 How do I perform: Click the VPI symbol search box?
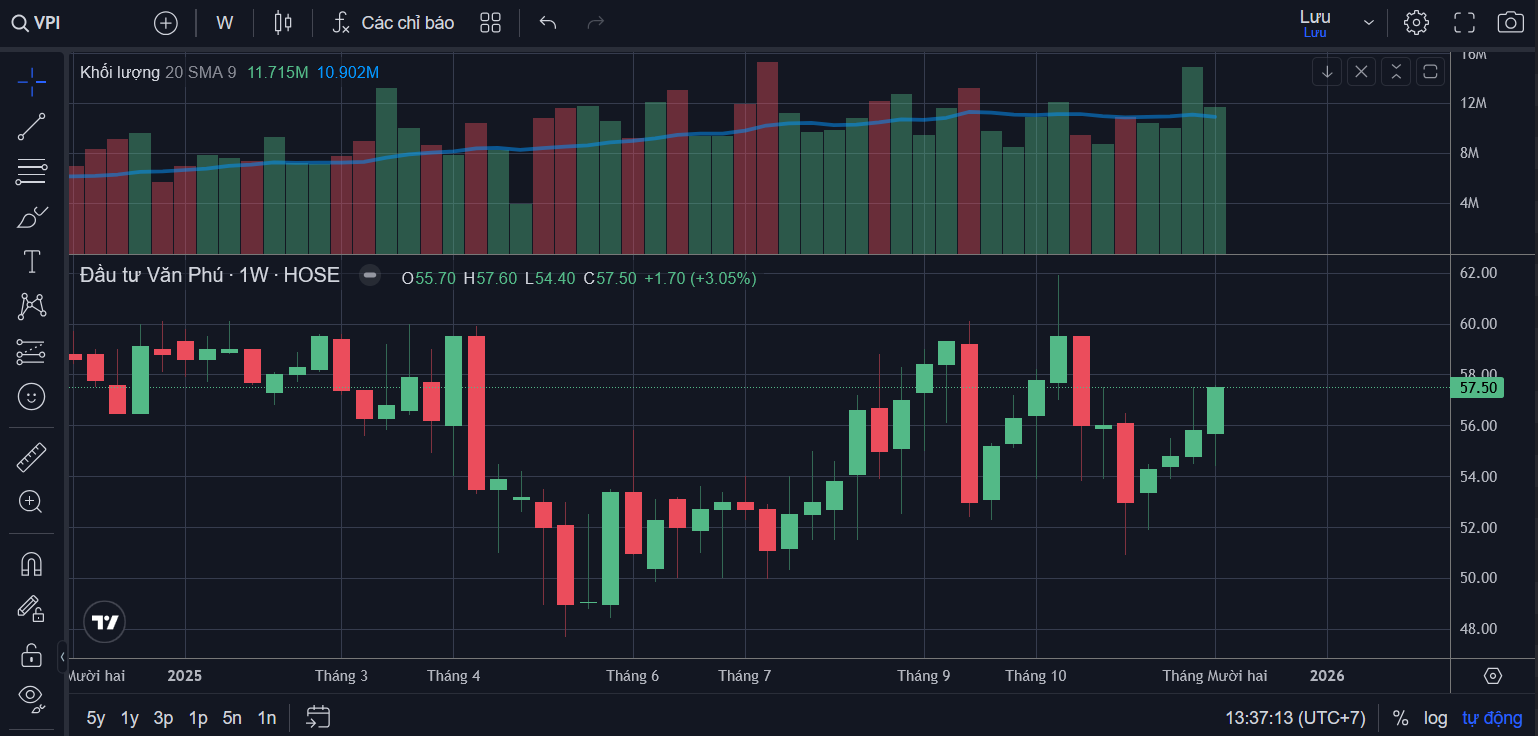38,23
